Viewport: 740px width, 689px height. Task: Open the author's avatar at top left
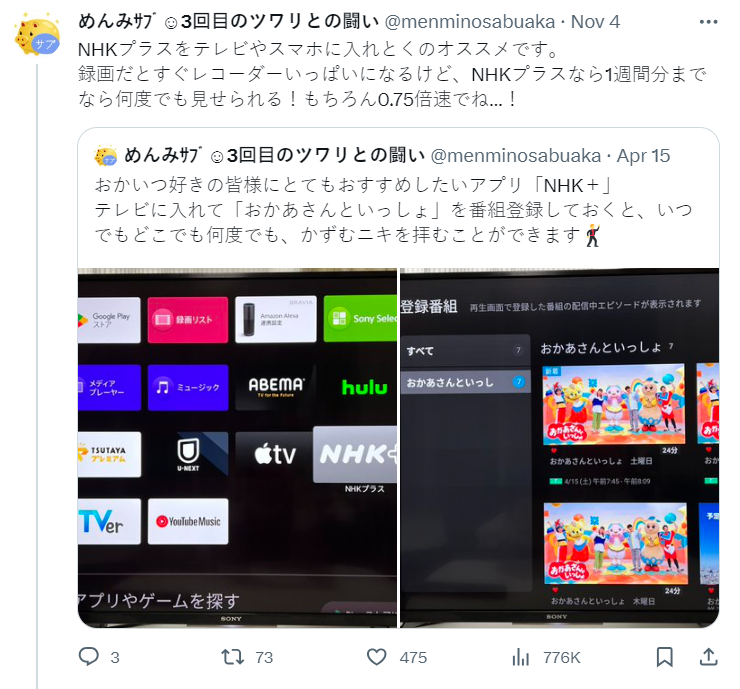pyautogui.click(x=37, y=36)
